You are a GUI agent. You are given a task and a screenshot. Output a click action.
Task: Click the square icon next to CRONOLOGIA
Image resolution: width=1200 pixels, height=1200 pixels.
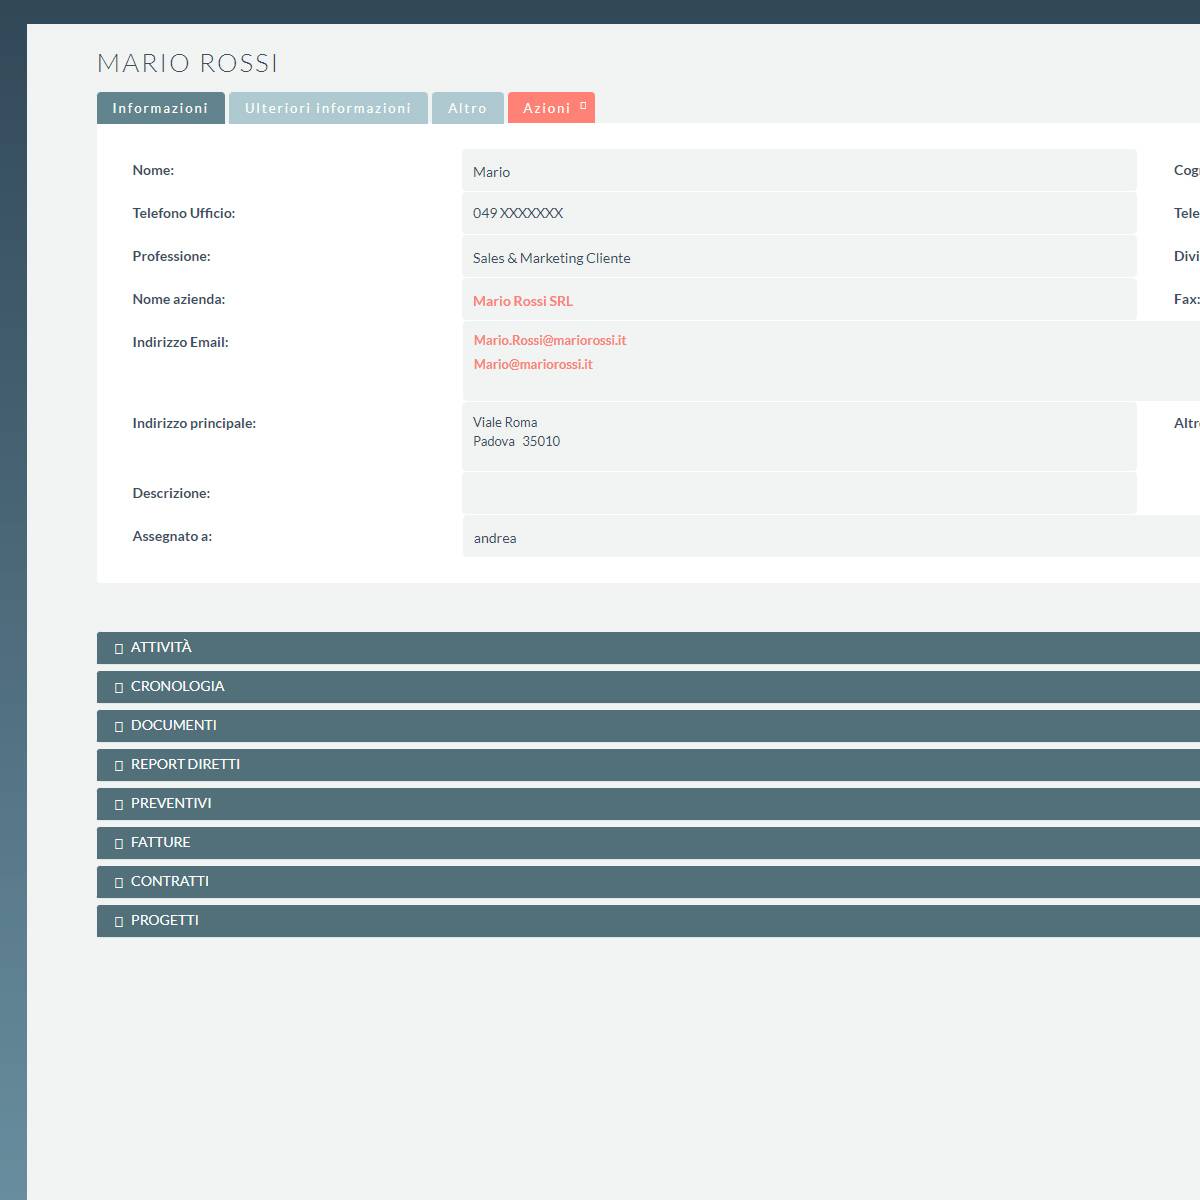119,687
